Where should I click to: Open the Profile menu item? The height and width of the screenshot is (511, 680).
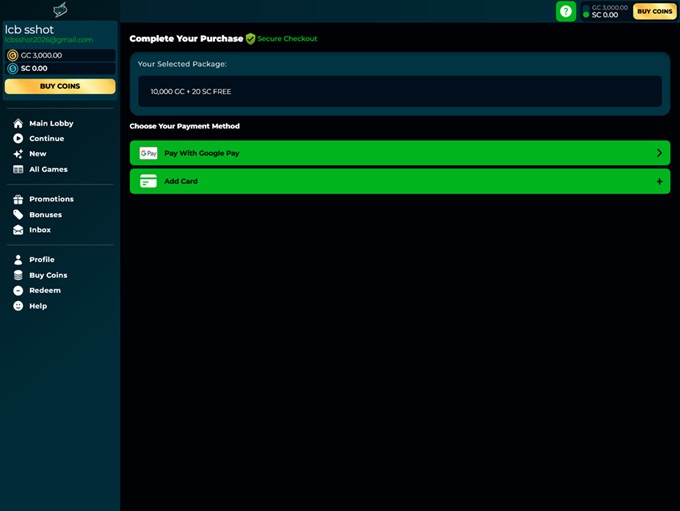click(x=41, y=259)
